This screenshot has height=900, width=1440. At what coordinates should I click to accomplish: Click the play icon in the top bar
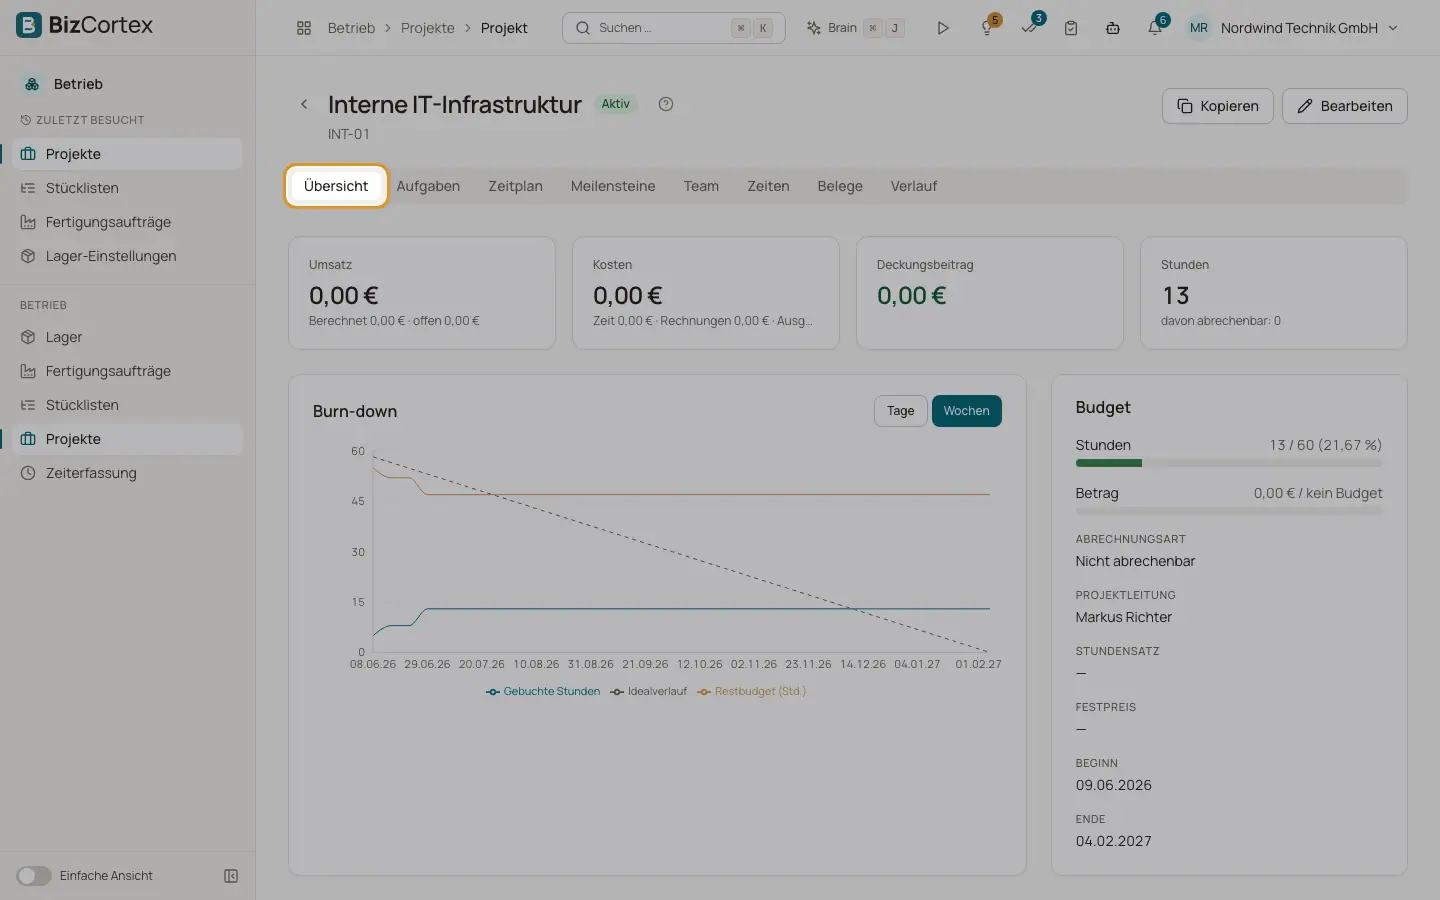point(943,28)
